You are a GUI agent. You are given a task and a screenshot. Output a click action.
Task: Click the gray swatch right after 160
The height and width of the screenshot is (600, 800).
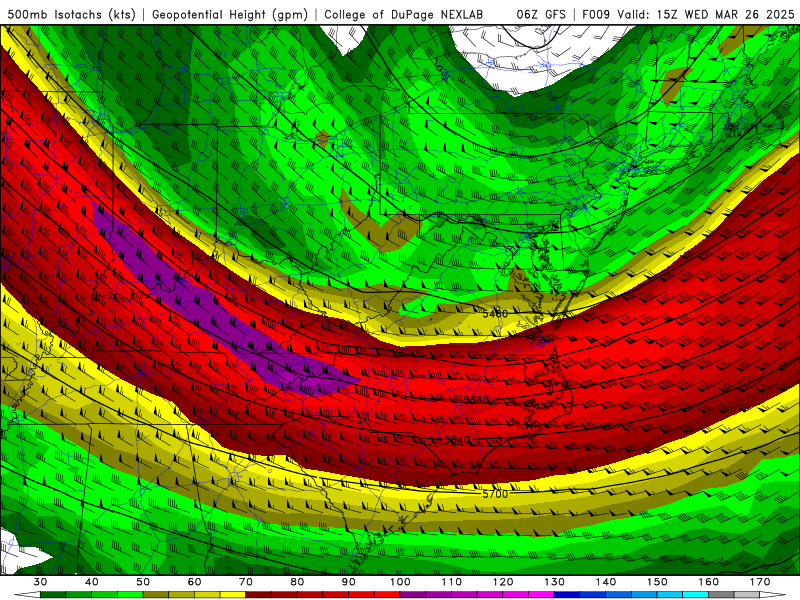pos(721,595)
